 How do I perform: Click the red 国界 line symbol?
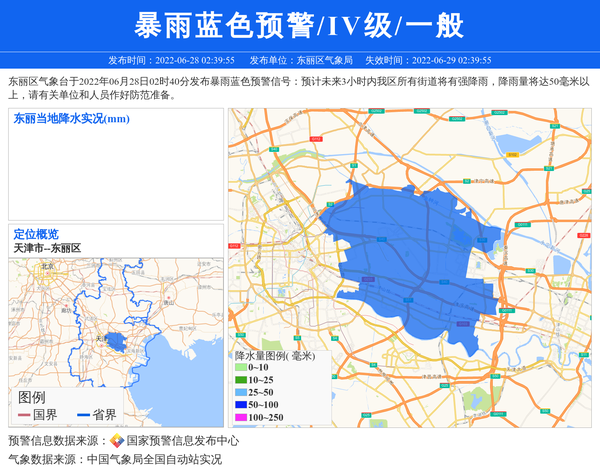22,415
